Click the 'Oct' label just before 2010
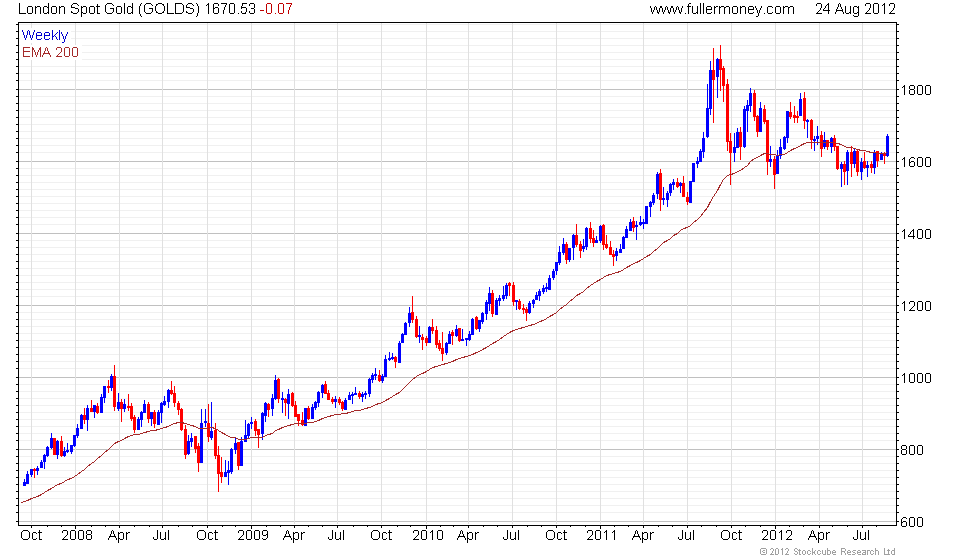 tap(381, 536)
